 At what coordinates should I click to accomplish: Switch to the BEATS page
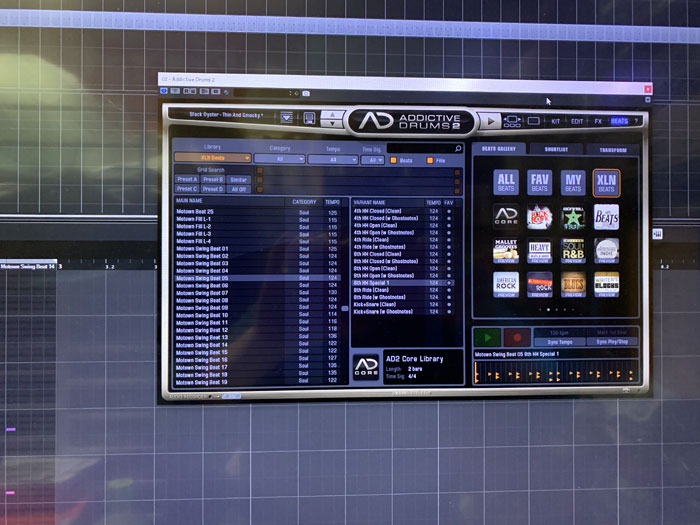619,121
